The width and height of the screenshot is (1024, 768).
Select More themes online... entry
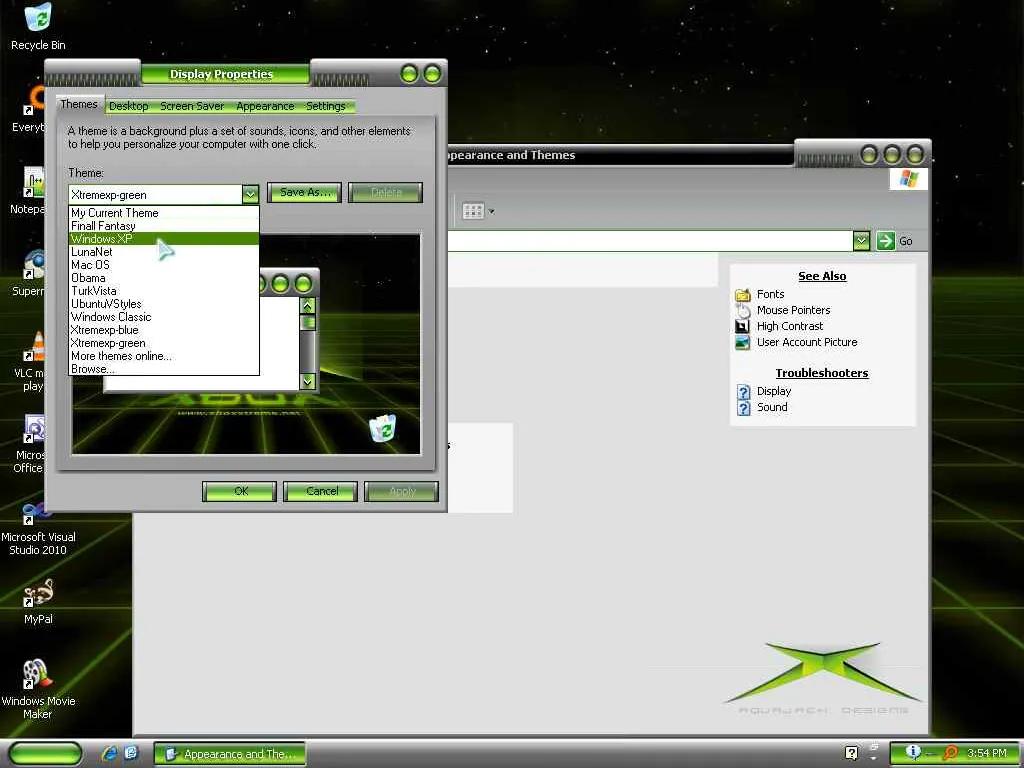click(x=164, y=357)
